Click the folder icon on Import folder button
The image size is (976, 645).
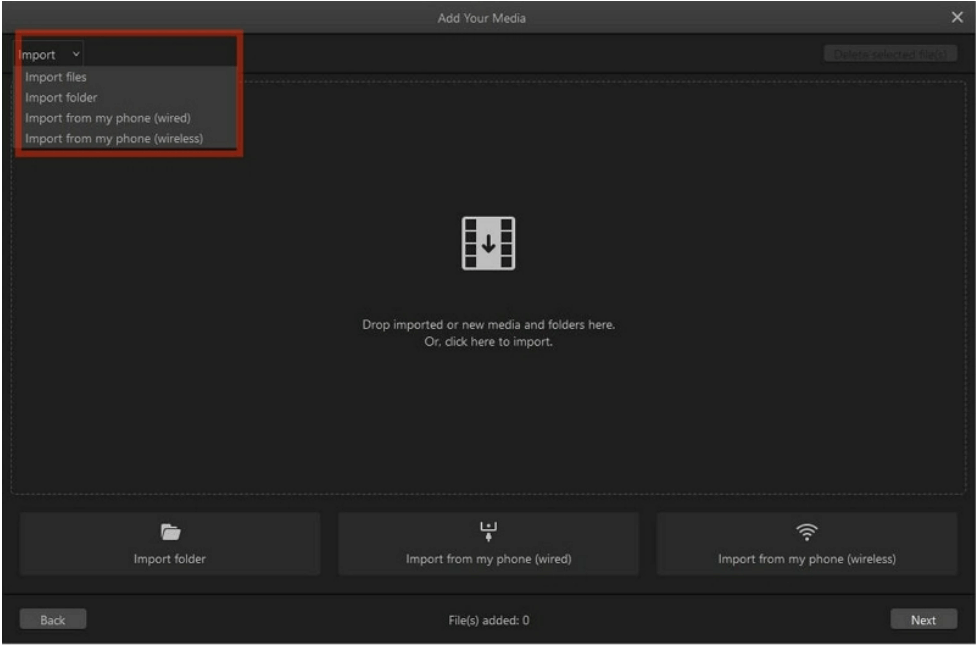(170, 532)
